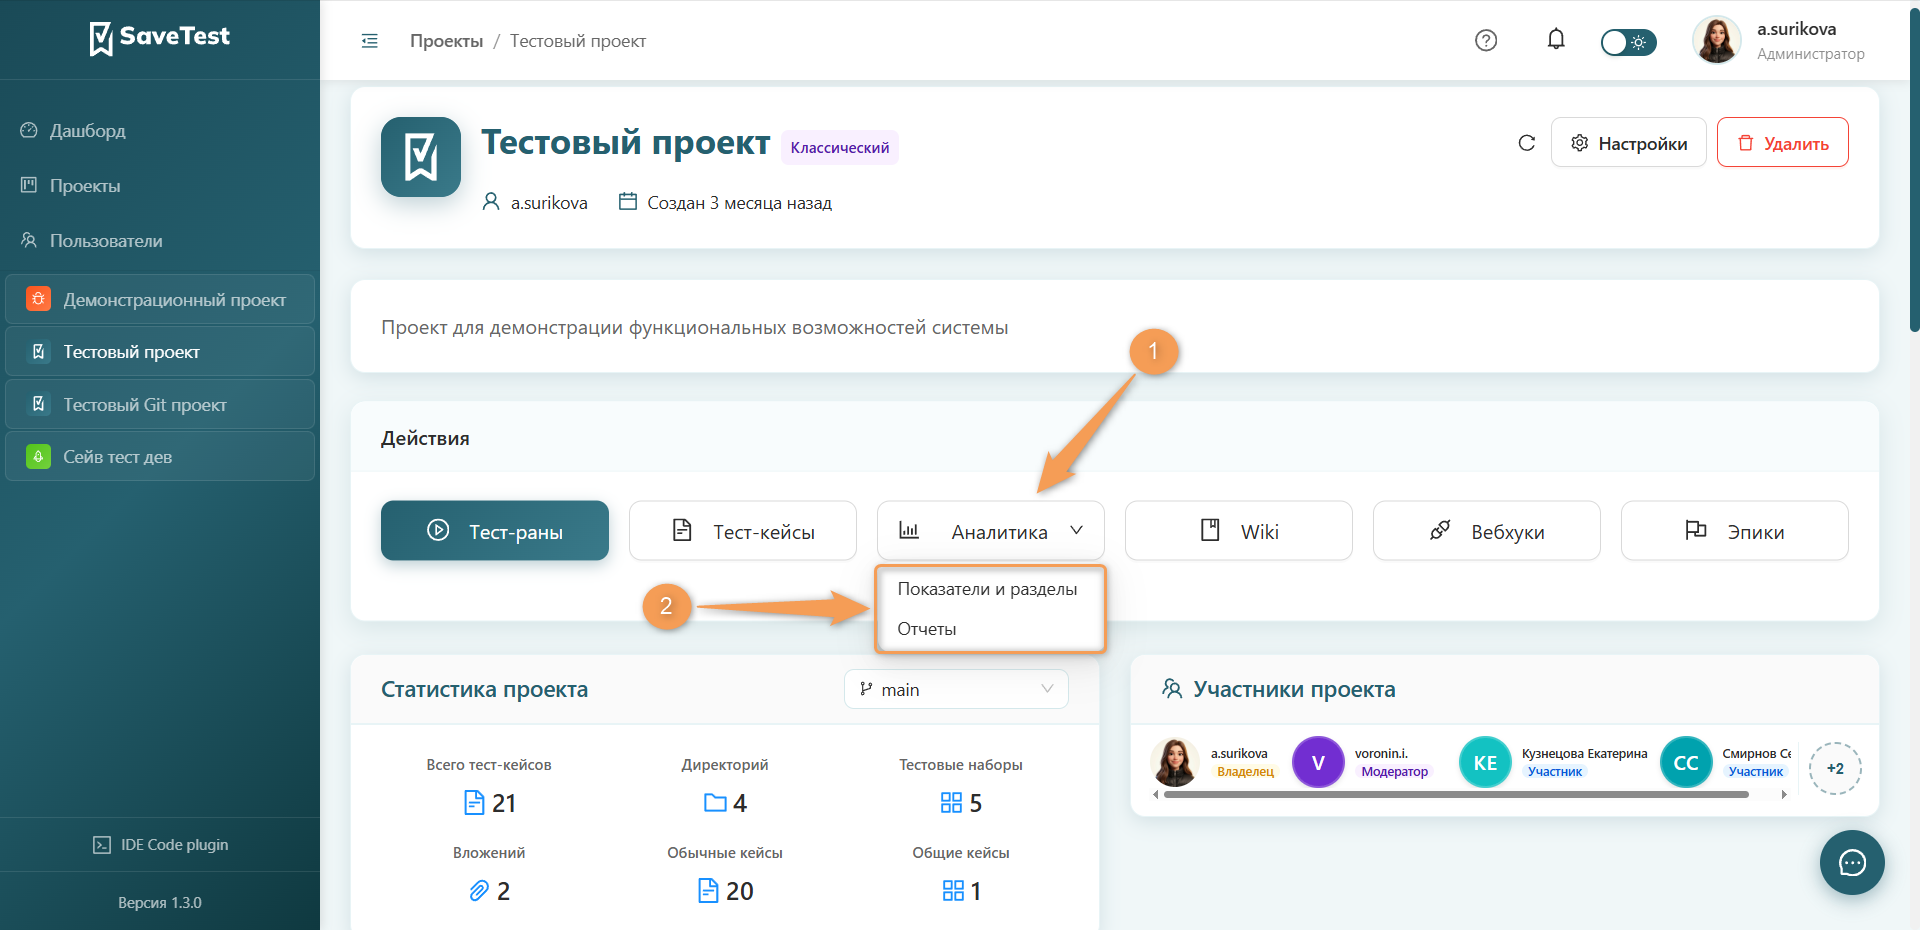Open help via question mark icon
Viewport: 1920px width, 930px height.
tap(1486, 40)
